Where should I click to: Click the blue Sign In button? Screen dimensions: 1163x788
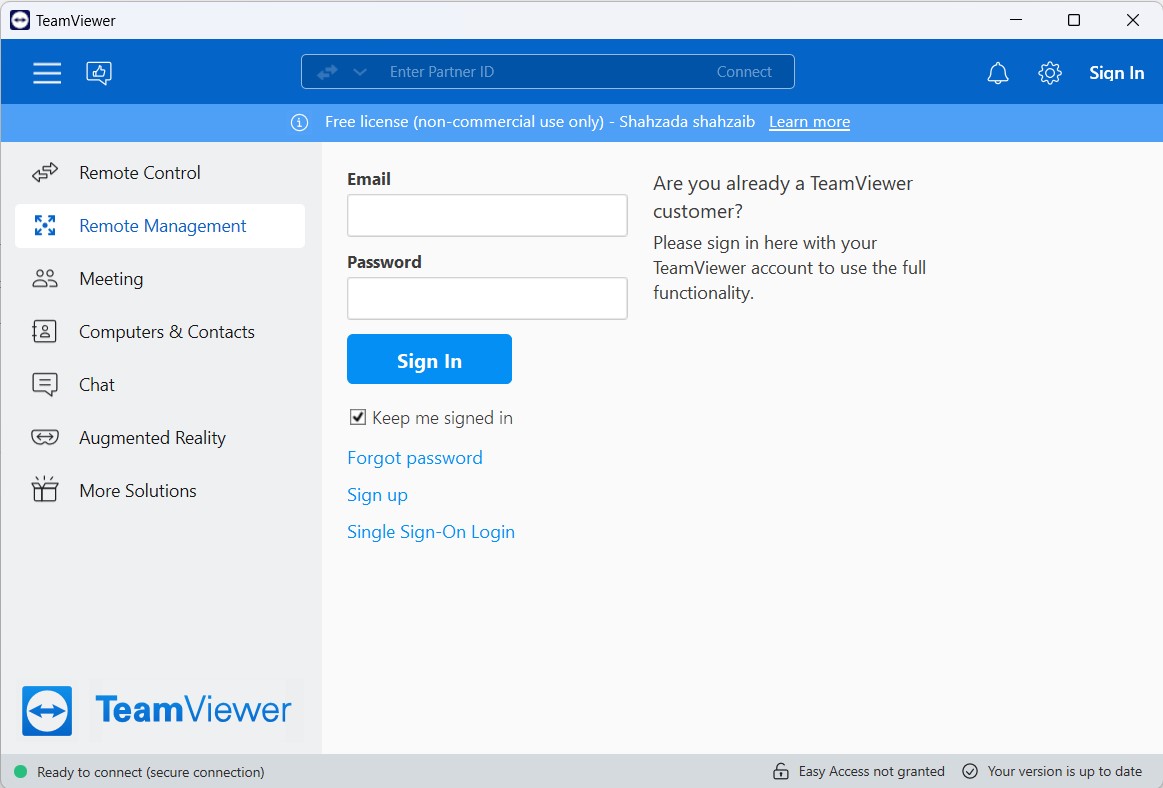tap(429, 360)
